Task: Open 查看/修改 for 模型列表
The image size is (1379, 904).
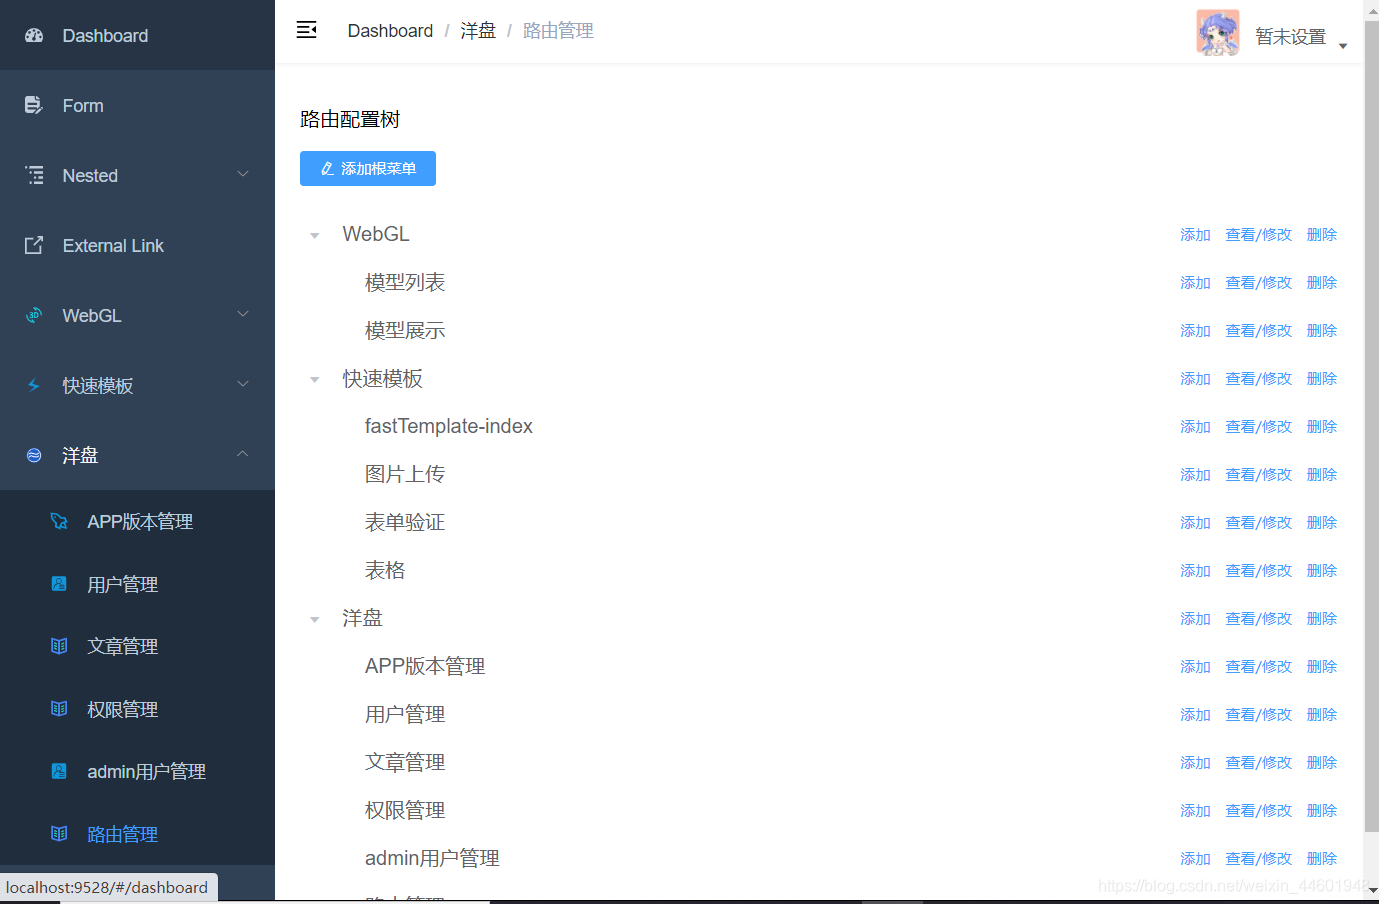Action: [x=1258, y=282]
